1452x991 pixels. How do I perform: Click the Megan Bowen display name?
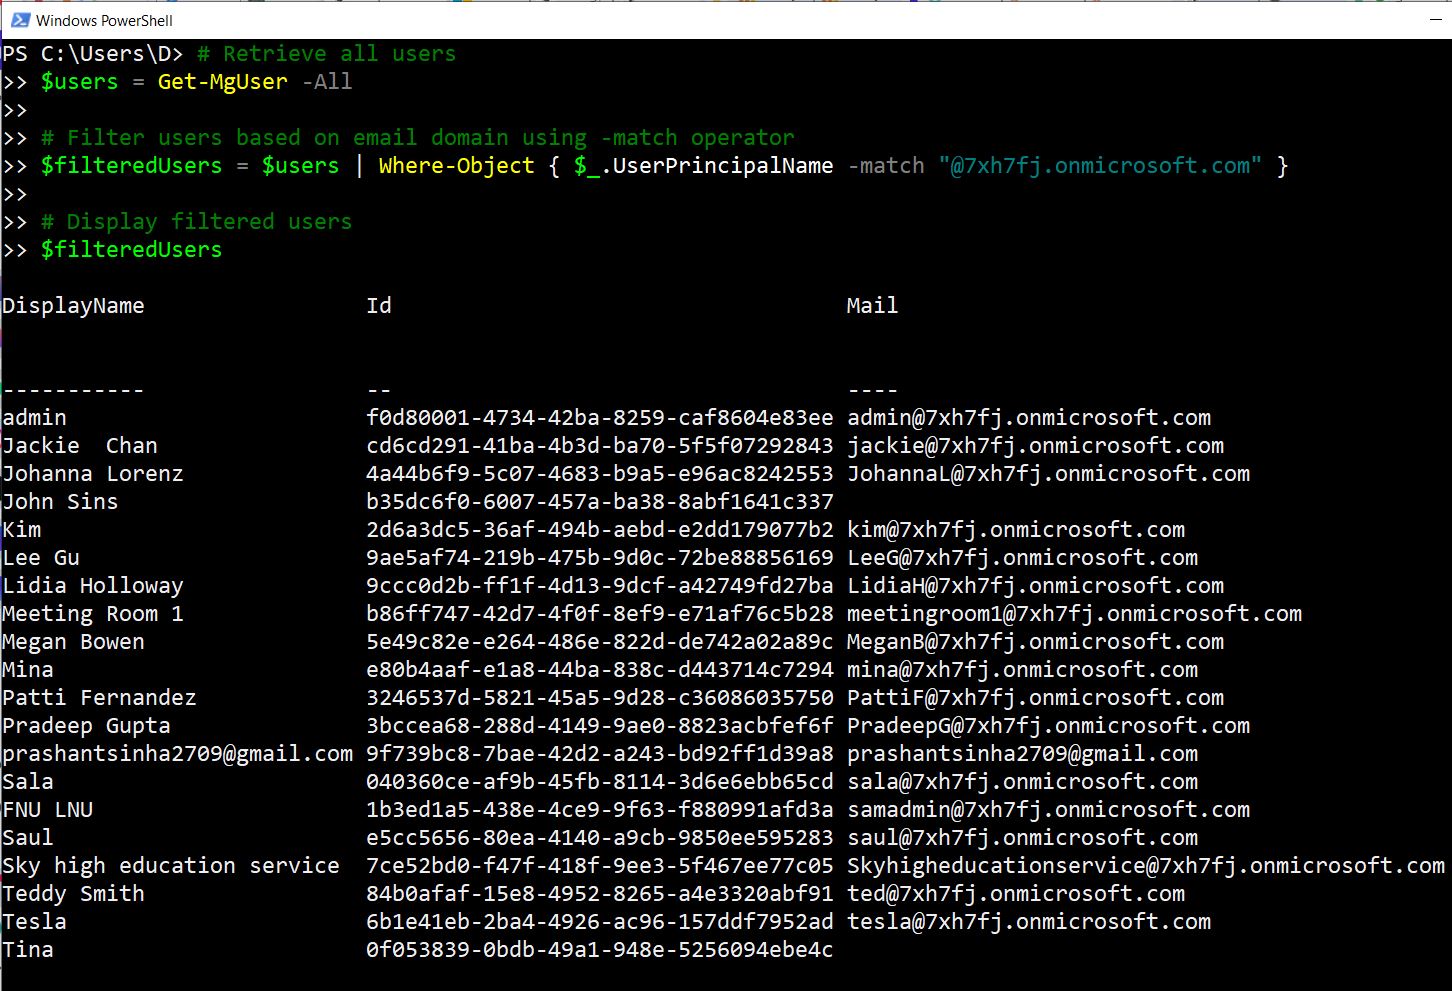(73, 642)
